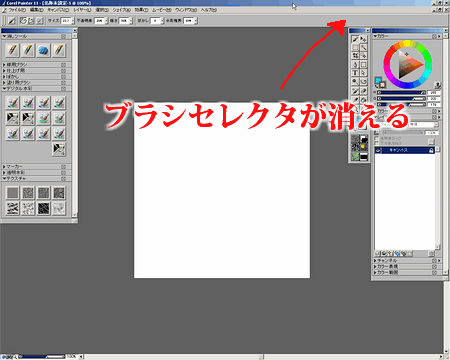Screen dimensions: 450x360
Task: Click the brush tool icon in property bar
Action: pyautogui.click(x=12, y=21)
